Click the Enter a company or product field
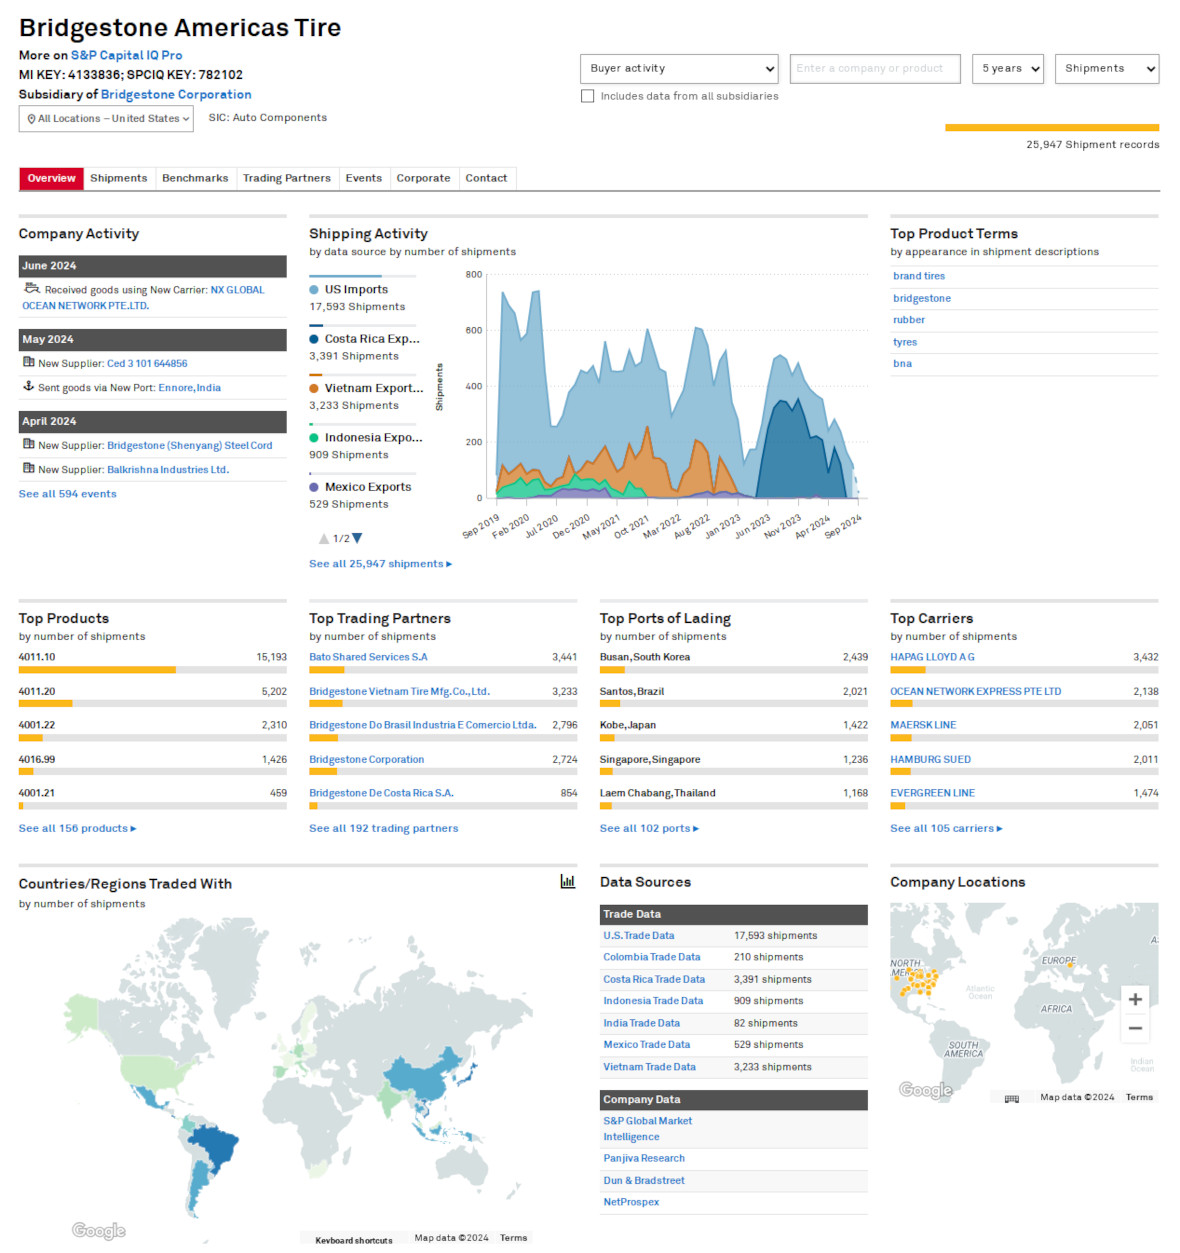 (874, 68)
